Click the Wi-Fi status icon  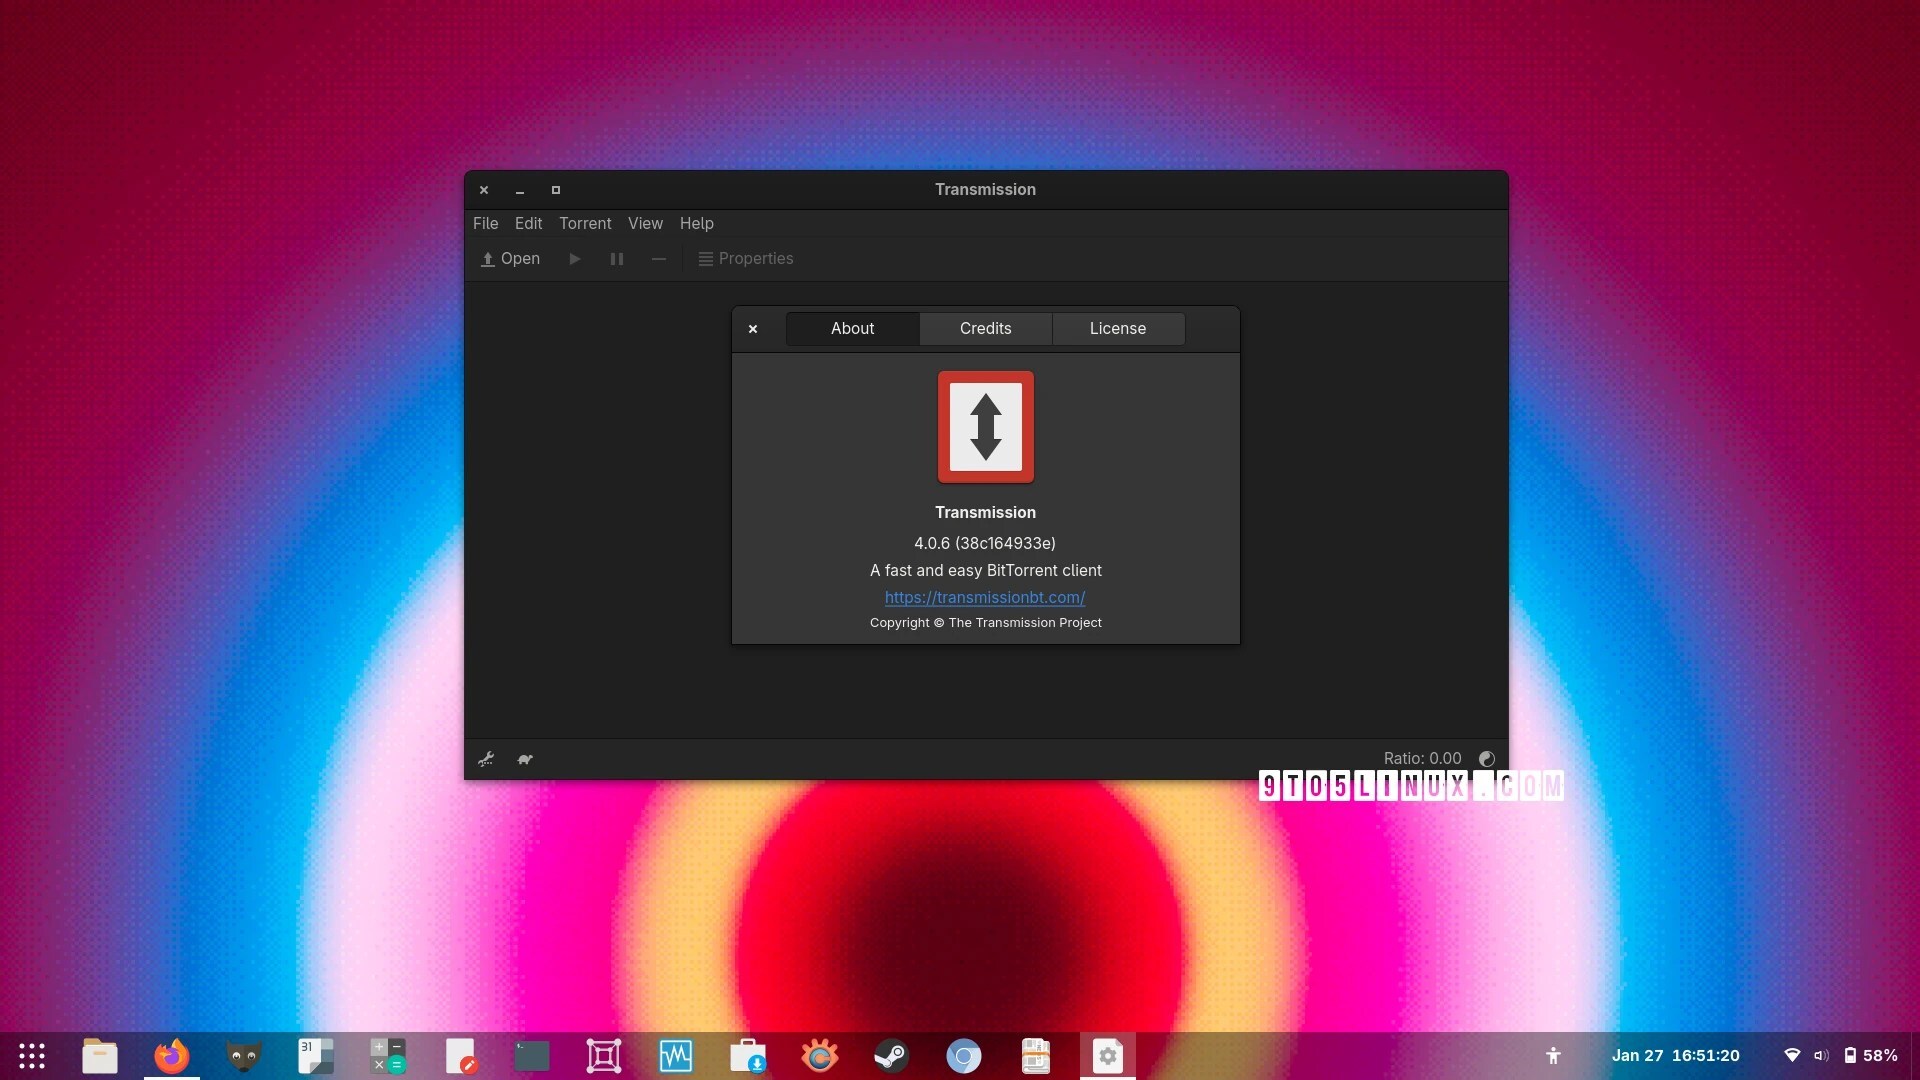[1790, 1055]
